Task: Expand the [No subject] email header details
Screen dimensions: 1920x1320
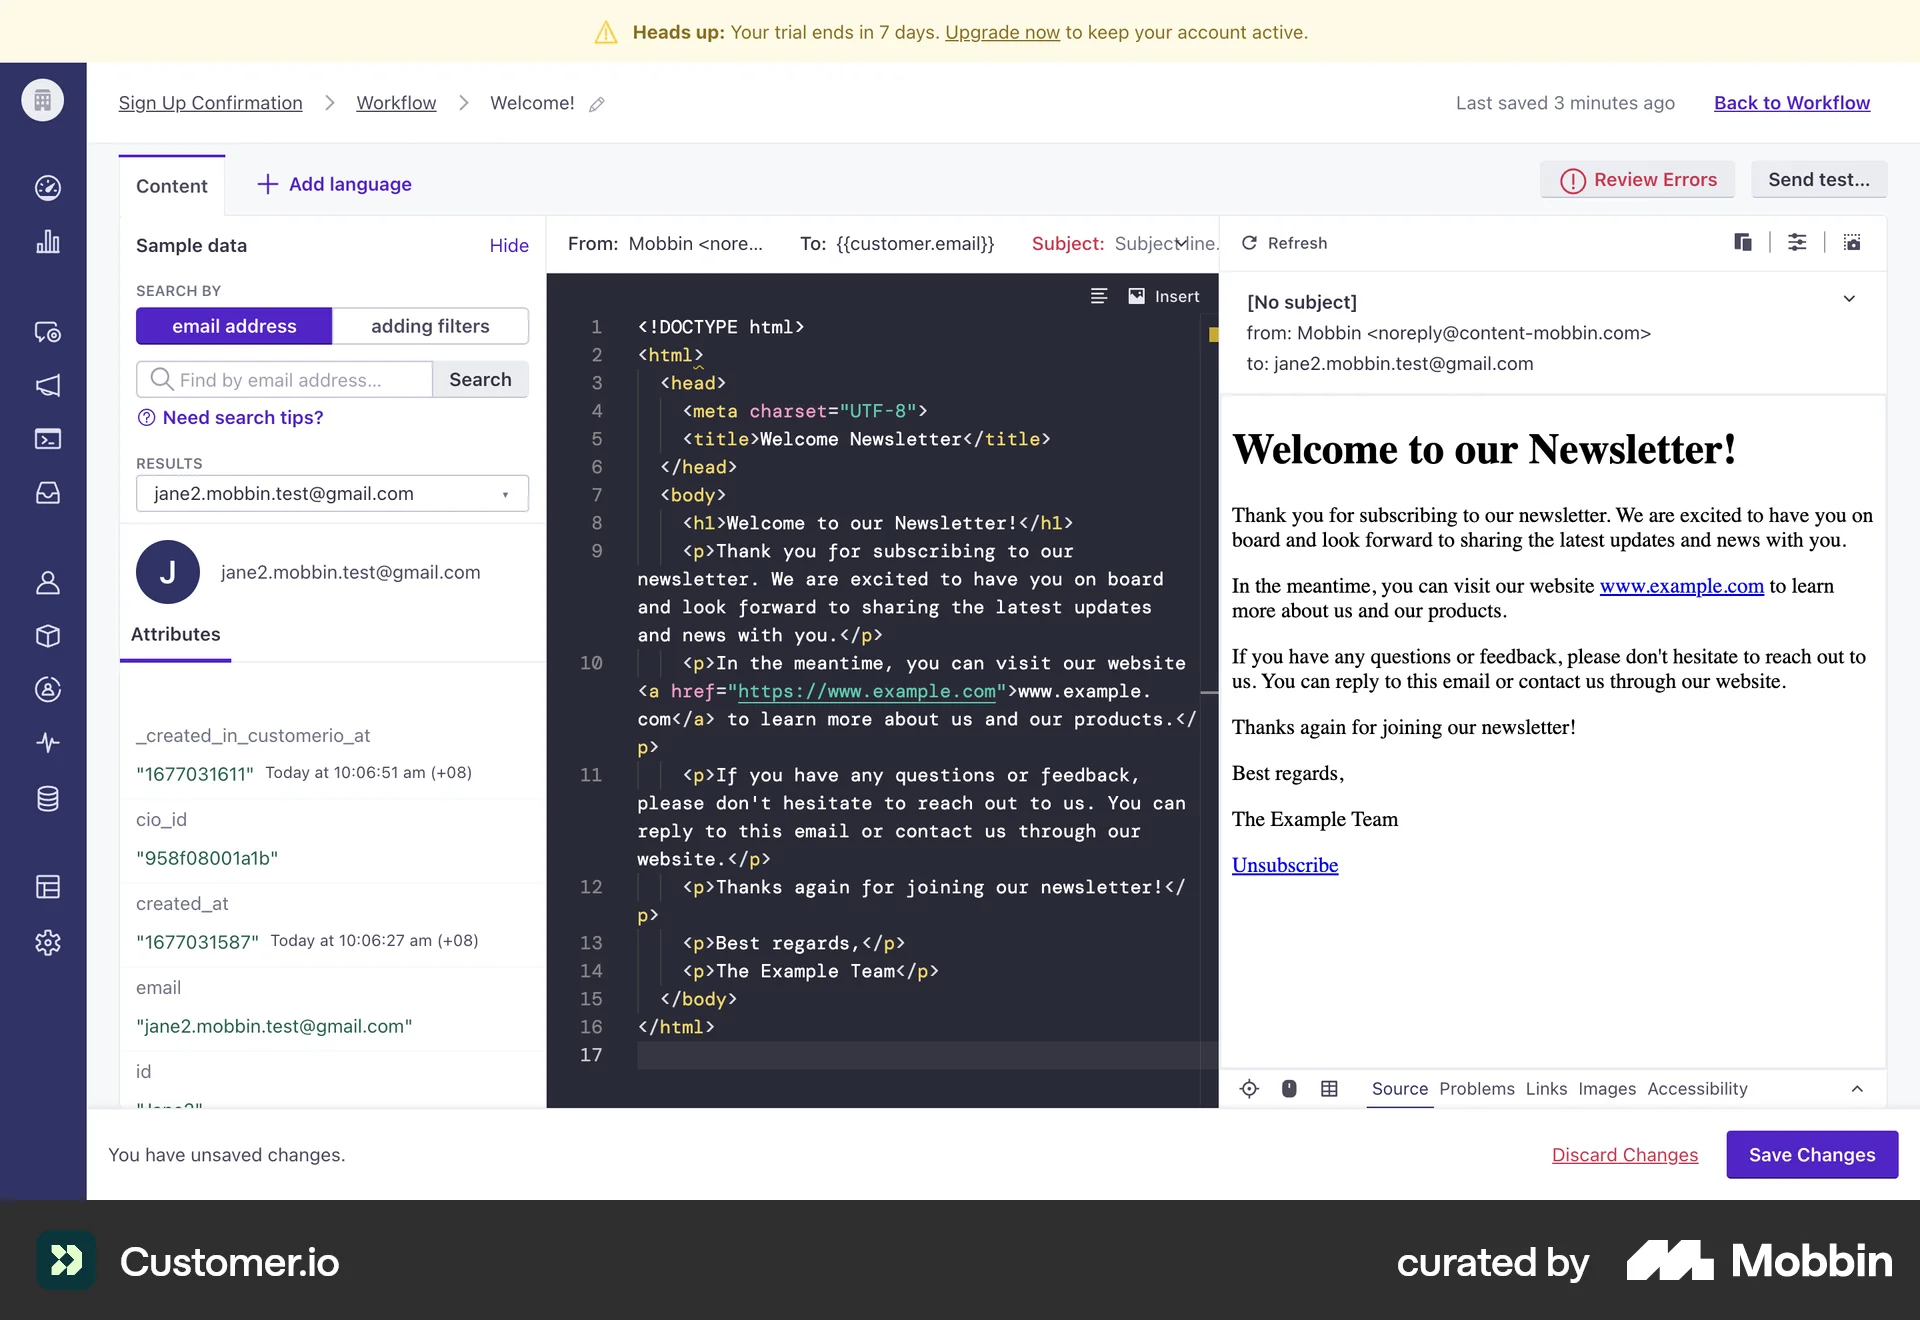Action: 1849,298
